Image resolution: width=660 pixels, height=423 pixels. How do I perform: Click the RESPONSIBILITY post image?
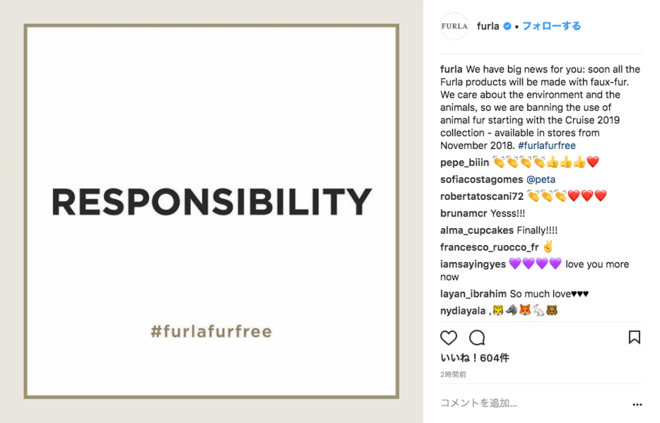coord(211,211)
